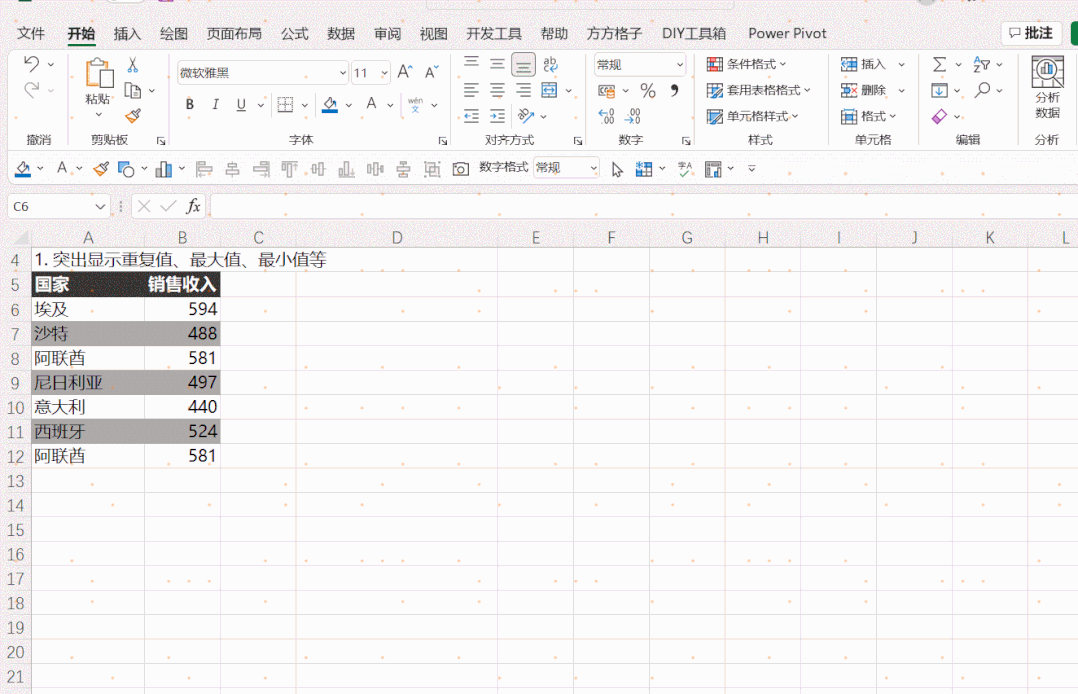Switch to the 插入 ribbon tab

coord(126,33)
